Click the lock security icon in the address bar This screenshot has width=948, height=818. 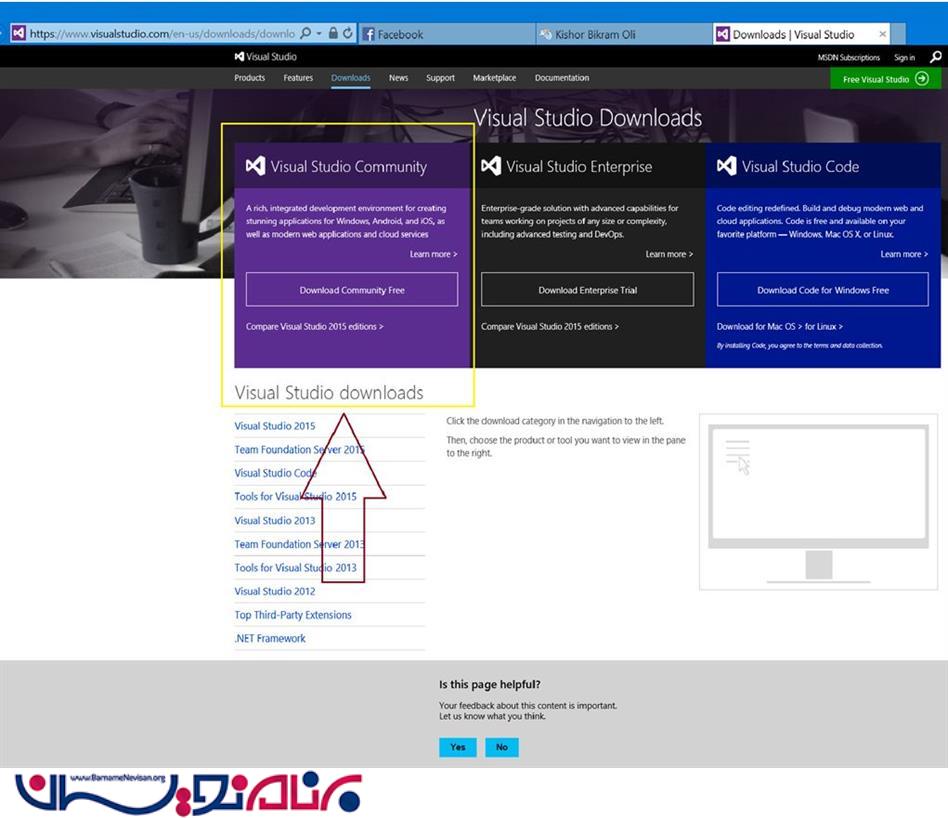pyautogui.click(x=333, y=33)
